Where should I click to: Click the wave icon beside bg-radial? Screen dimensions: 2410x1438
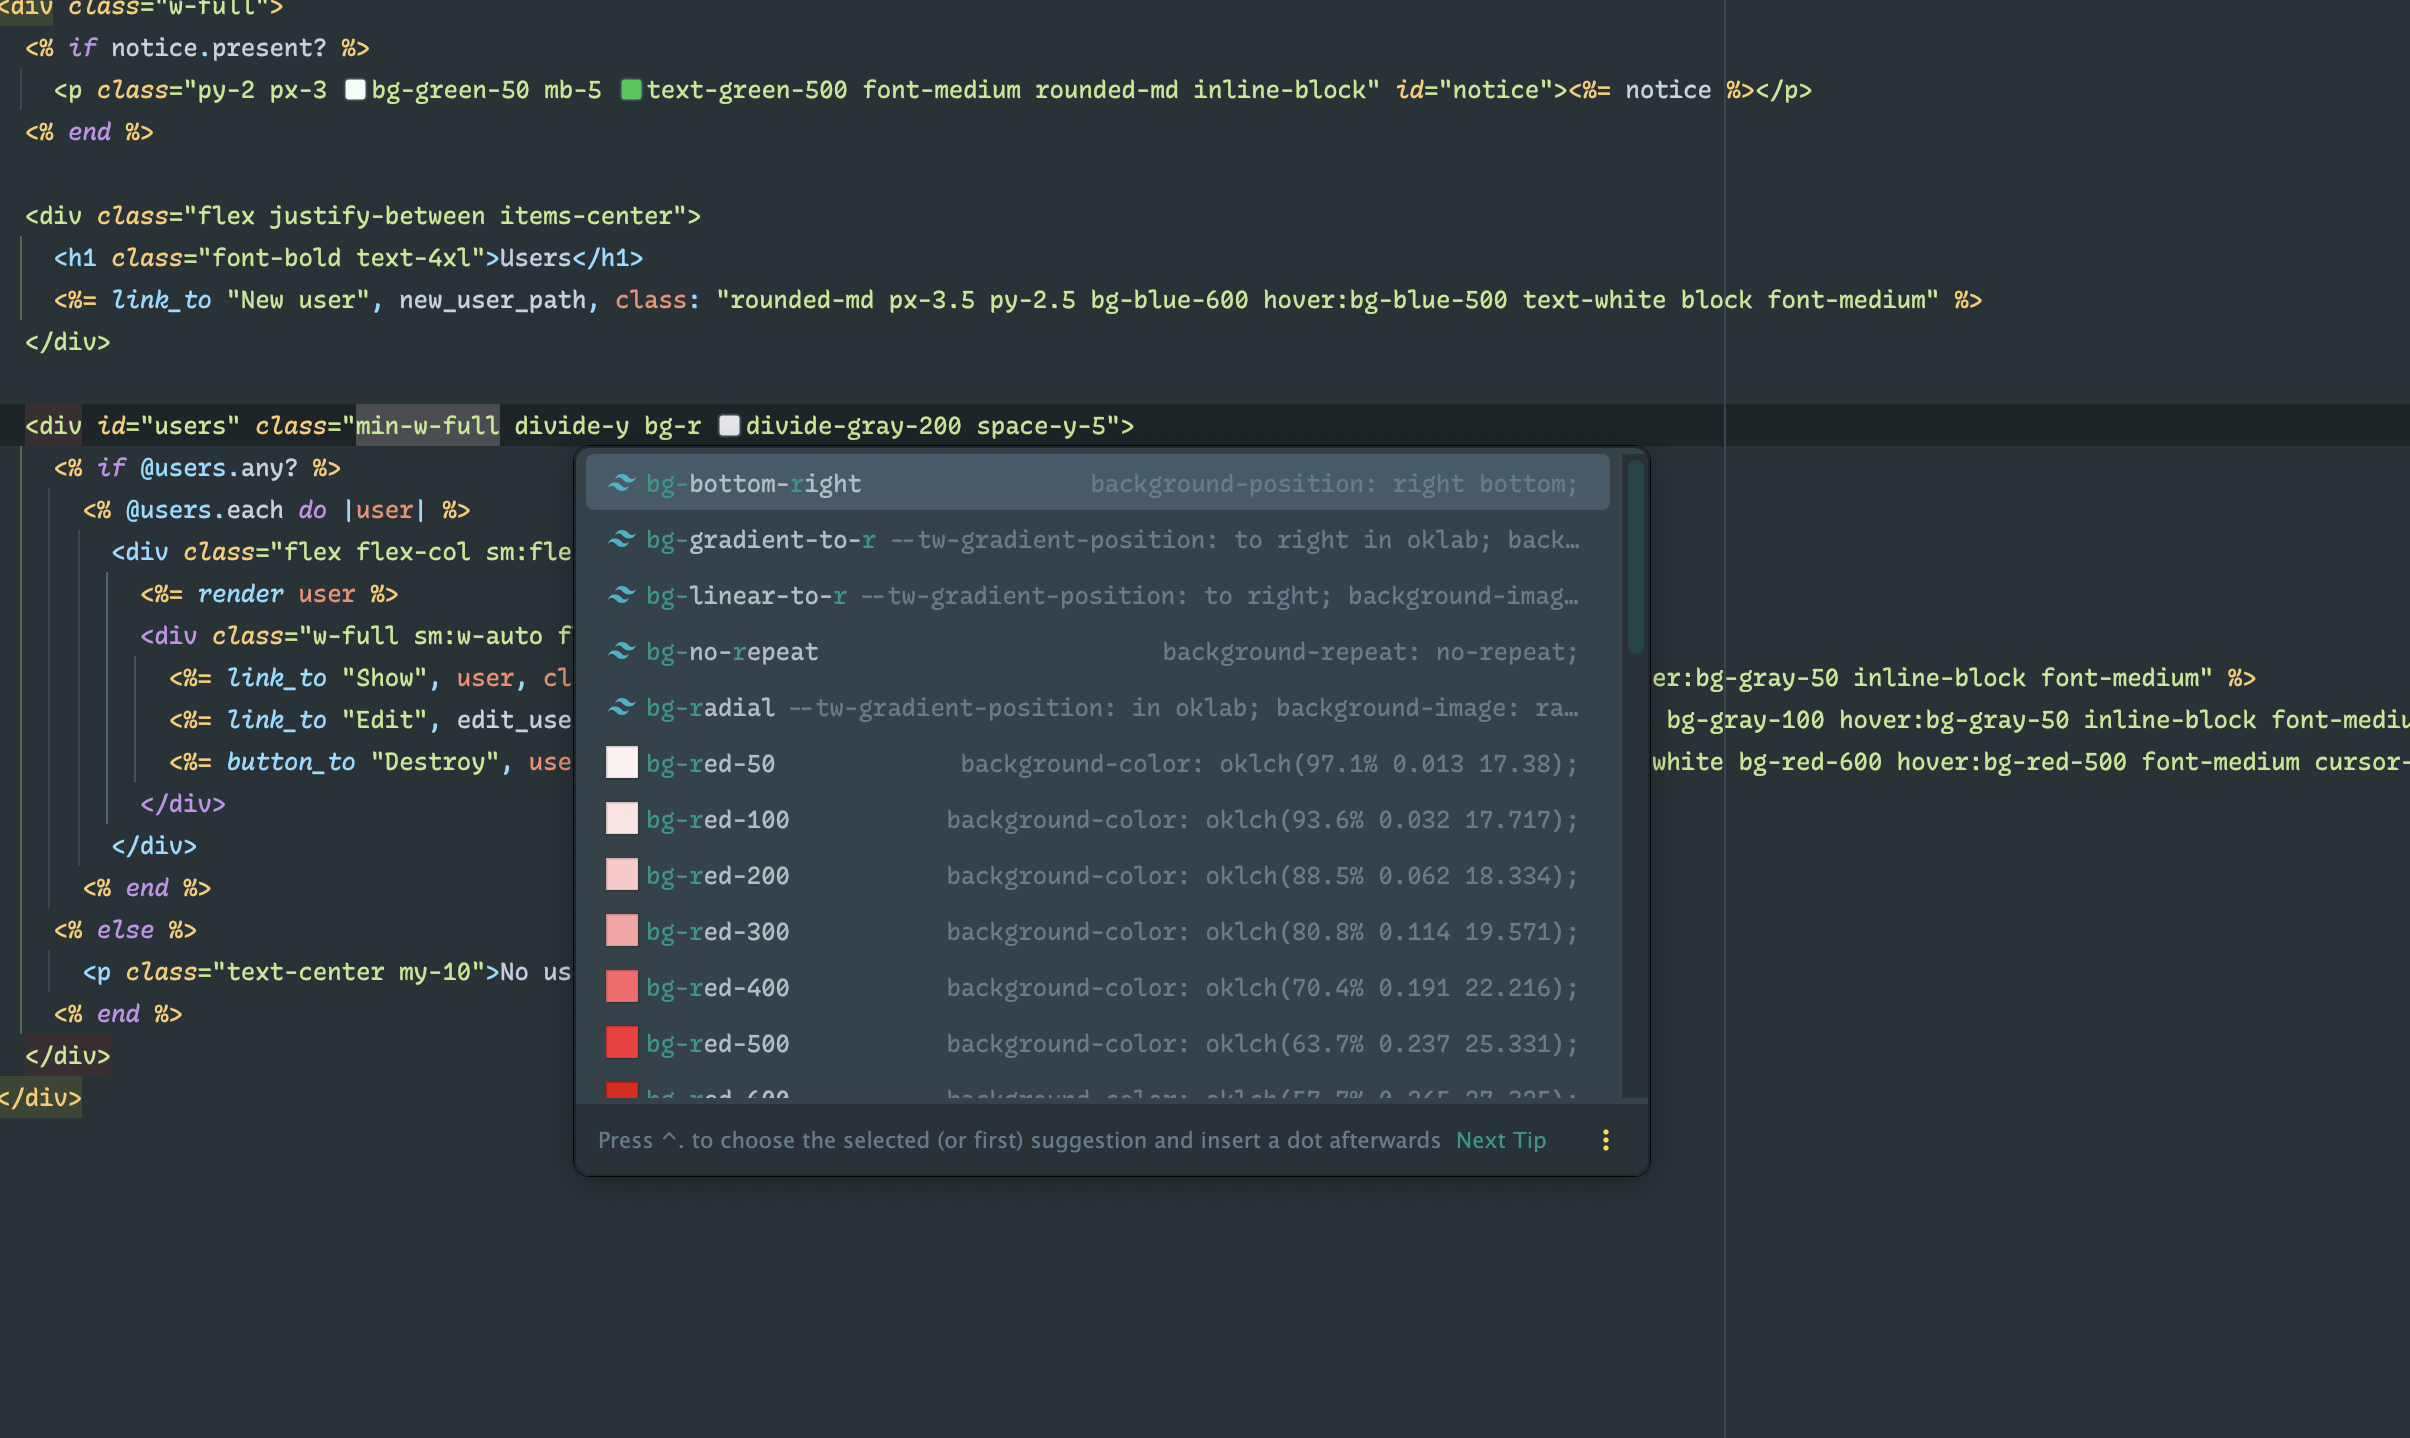tap(622, 707)
